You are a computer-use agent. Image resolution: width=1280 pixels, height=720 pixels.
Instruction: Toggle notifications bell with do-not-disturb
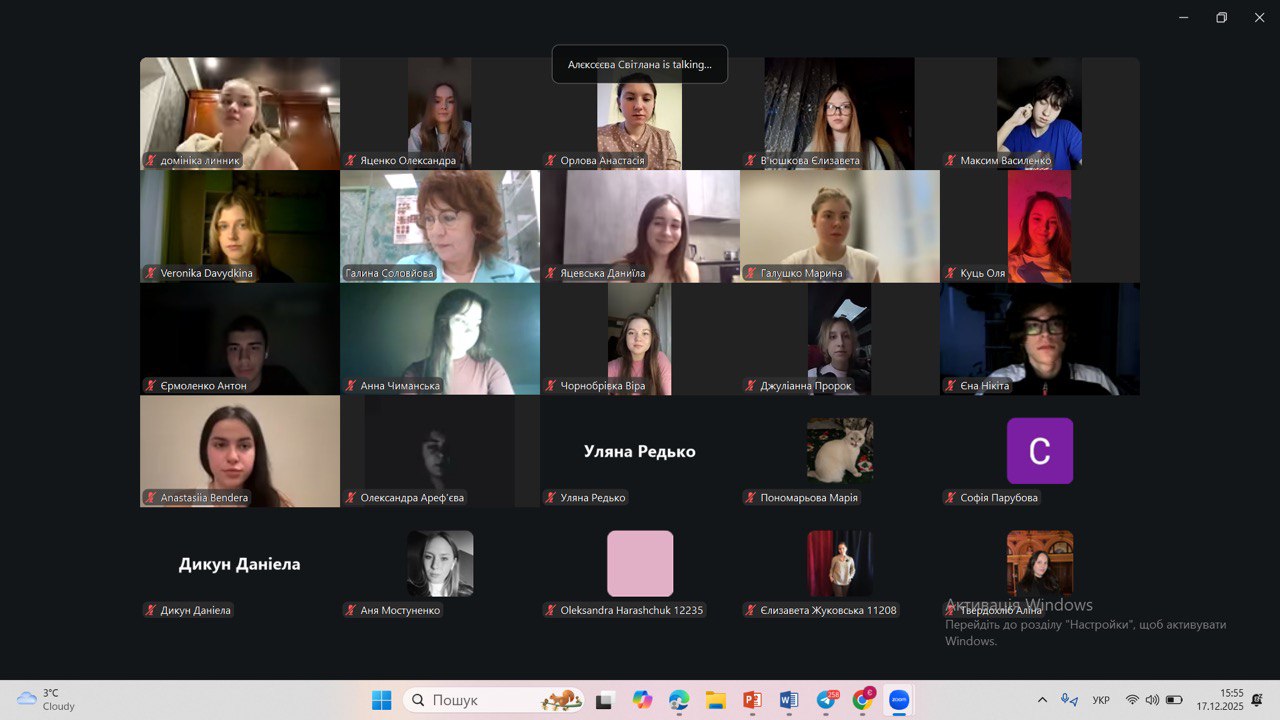pyautogui.click(x=1257, y=700)
